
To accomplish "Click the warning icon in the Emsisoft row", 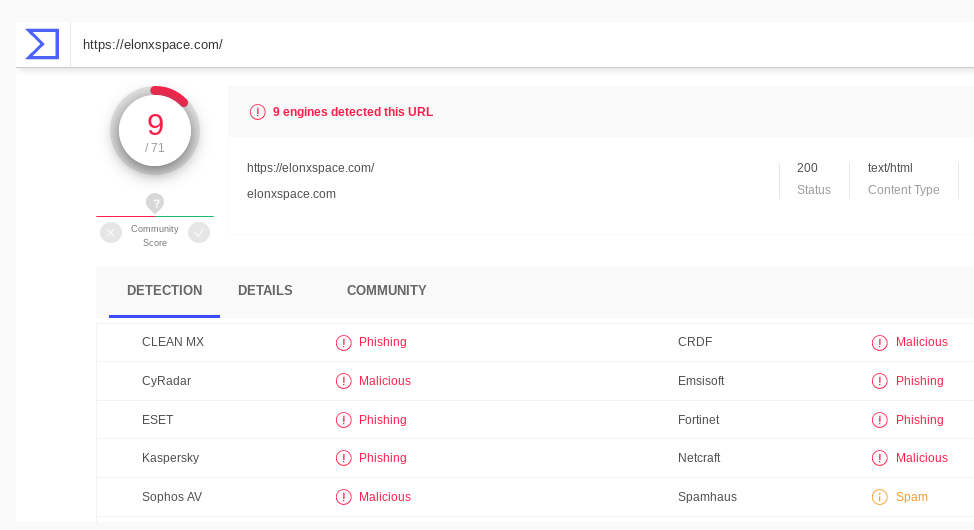I will pos(880,382).
